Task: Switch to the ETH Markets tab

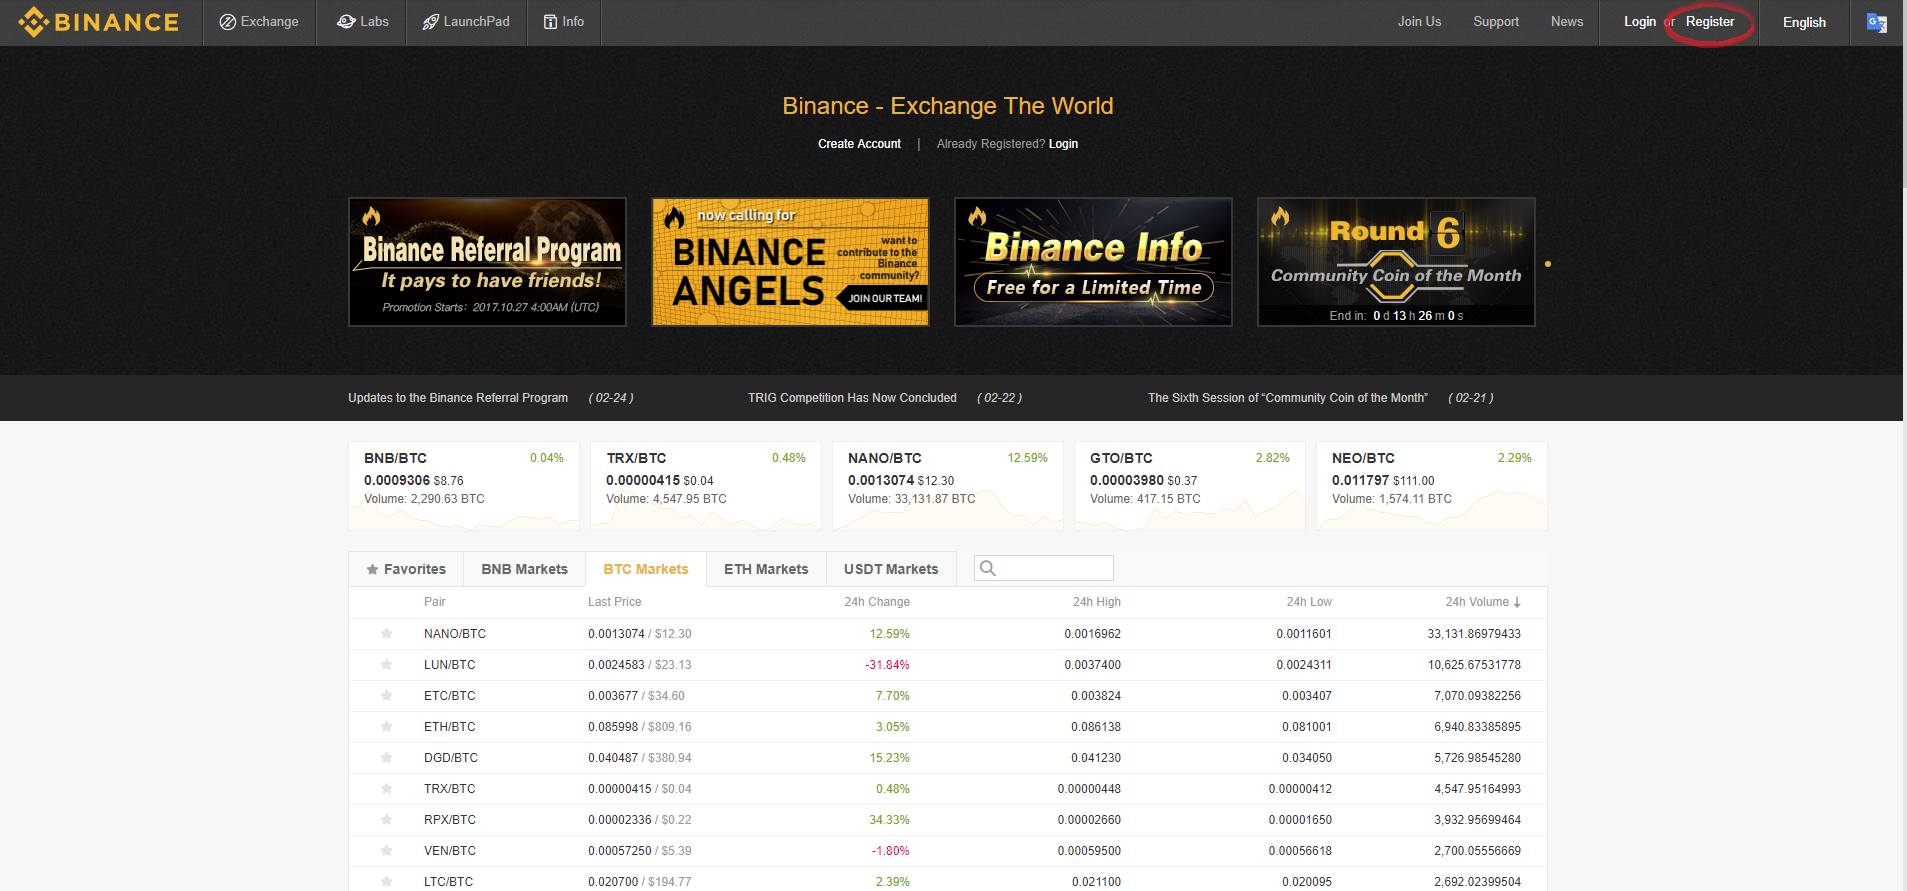Action: (766, 569)
